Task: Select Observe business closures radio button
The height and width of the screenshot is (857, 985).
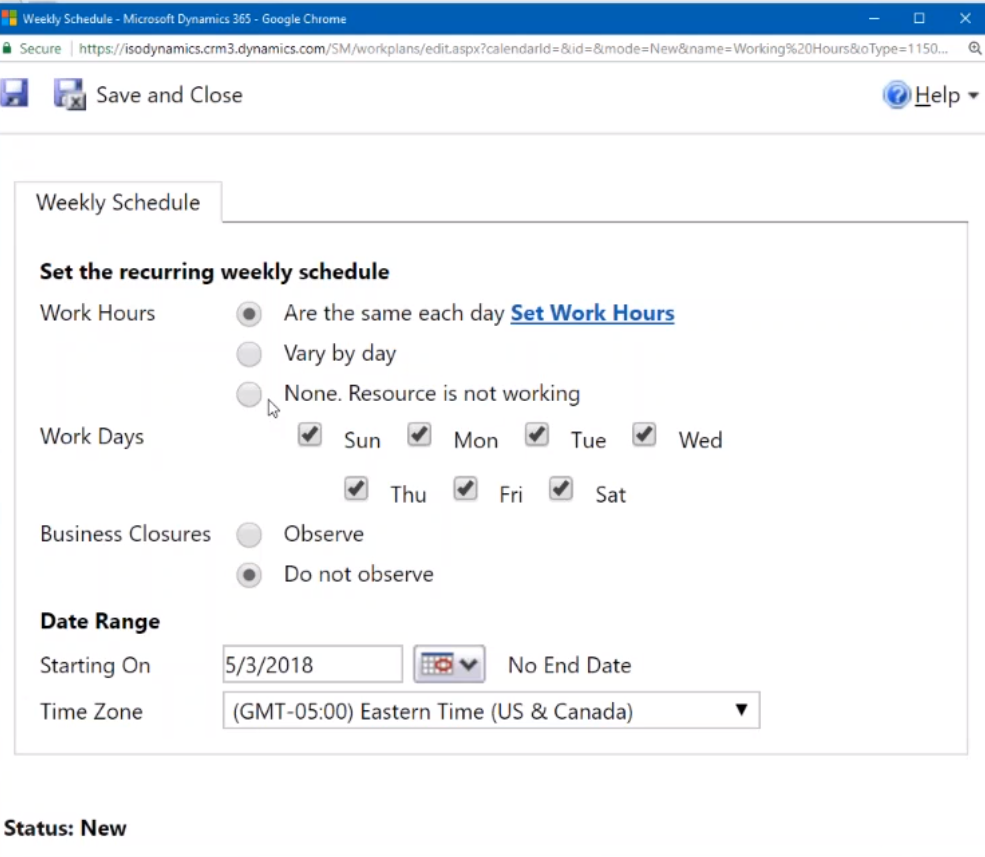Action: (x=249, y=535)
